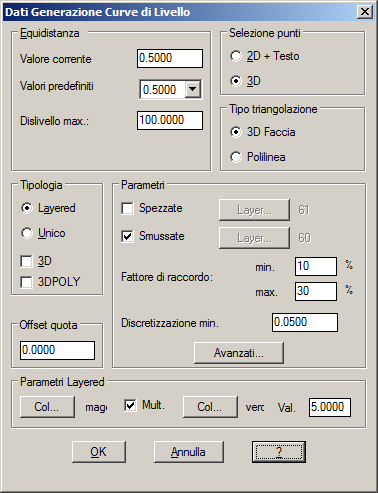Click the Layer button next to Smussate
This screenshot has width=378, height=493.
pyautogui.click(x=254, y=238)
